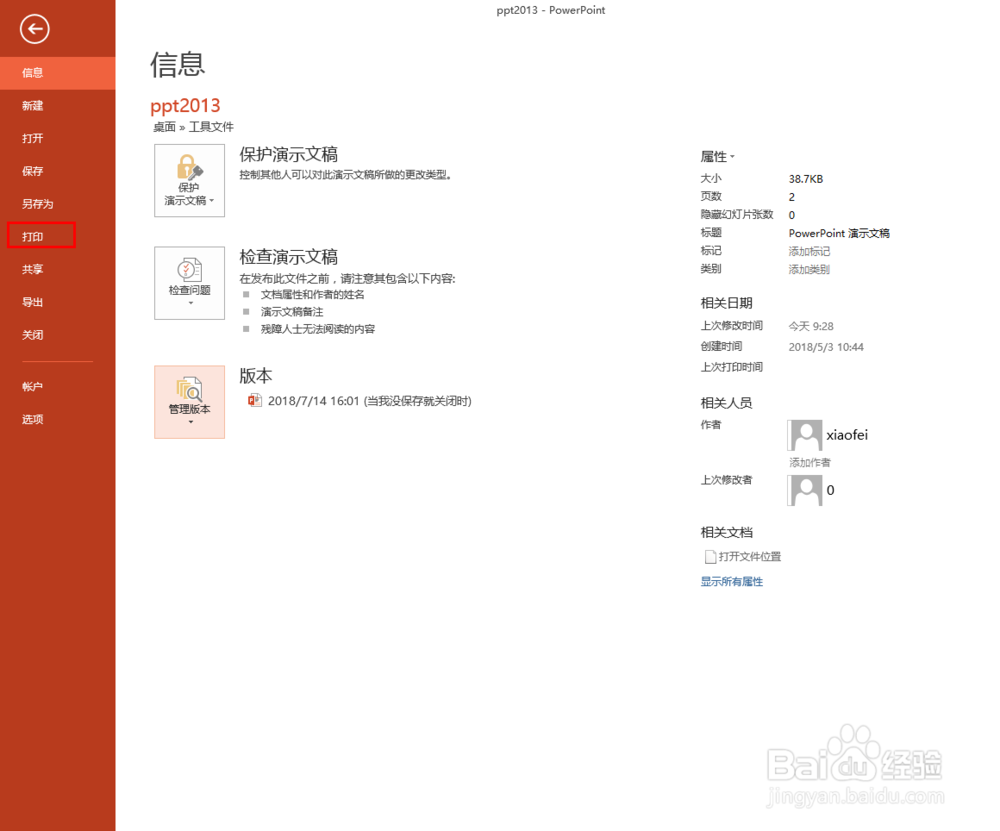Click the 添加作者 field
This screenshot has width=1000, height=831.
(x=810, y=462)
